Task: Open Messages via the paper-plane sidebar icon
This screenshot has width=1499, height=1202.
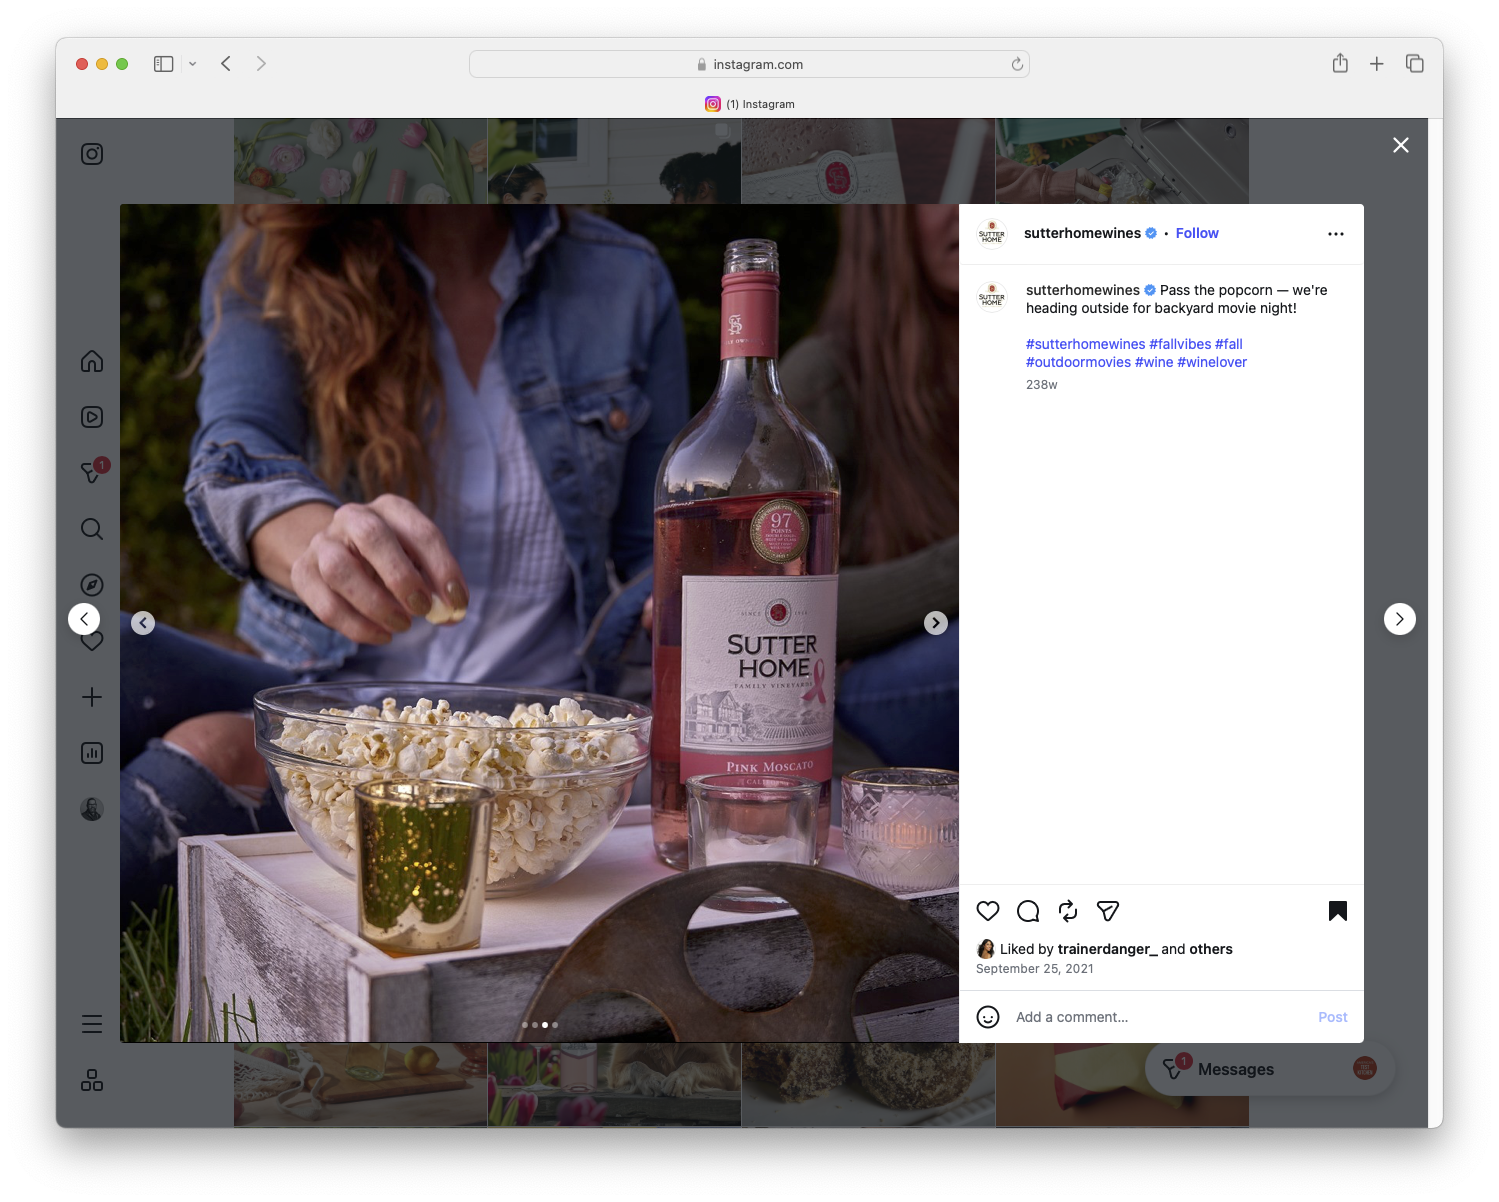Action: pyautogui.click(x=91, y=471)
